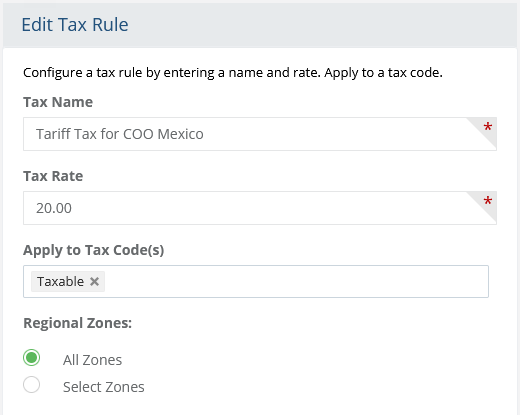
Task: Remove the Taxable tag with its x icon
Action: 94,282
